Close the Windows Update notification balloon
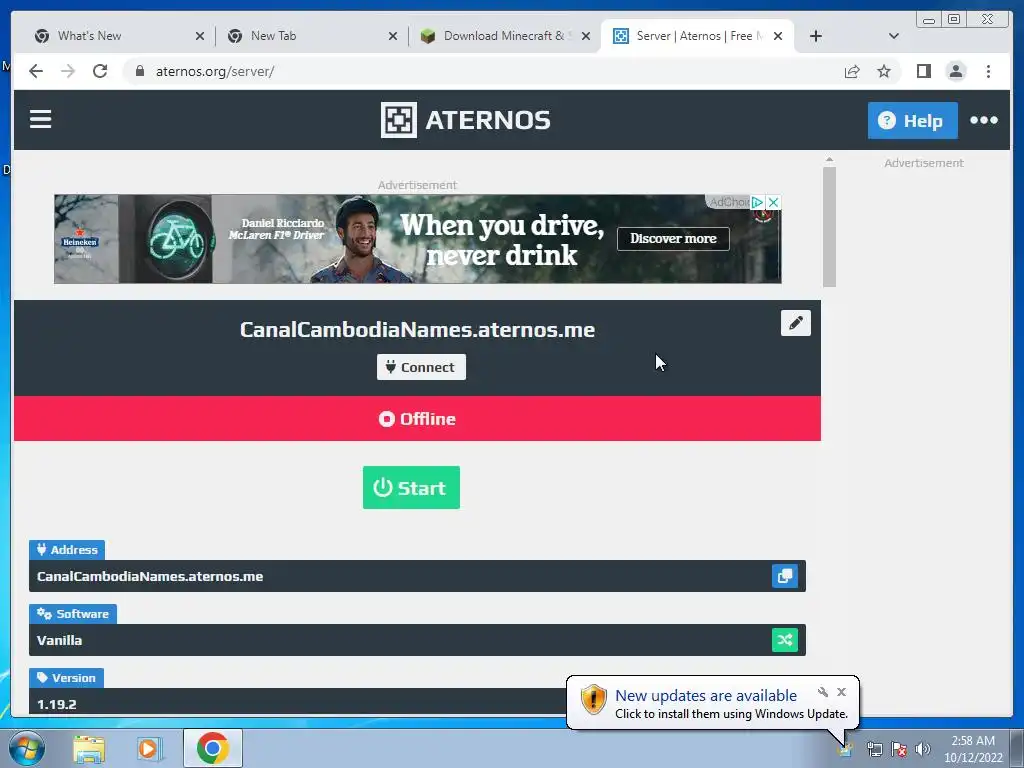The width and height of the screenshot is (1024, 768). click(841, 692)
